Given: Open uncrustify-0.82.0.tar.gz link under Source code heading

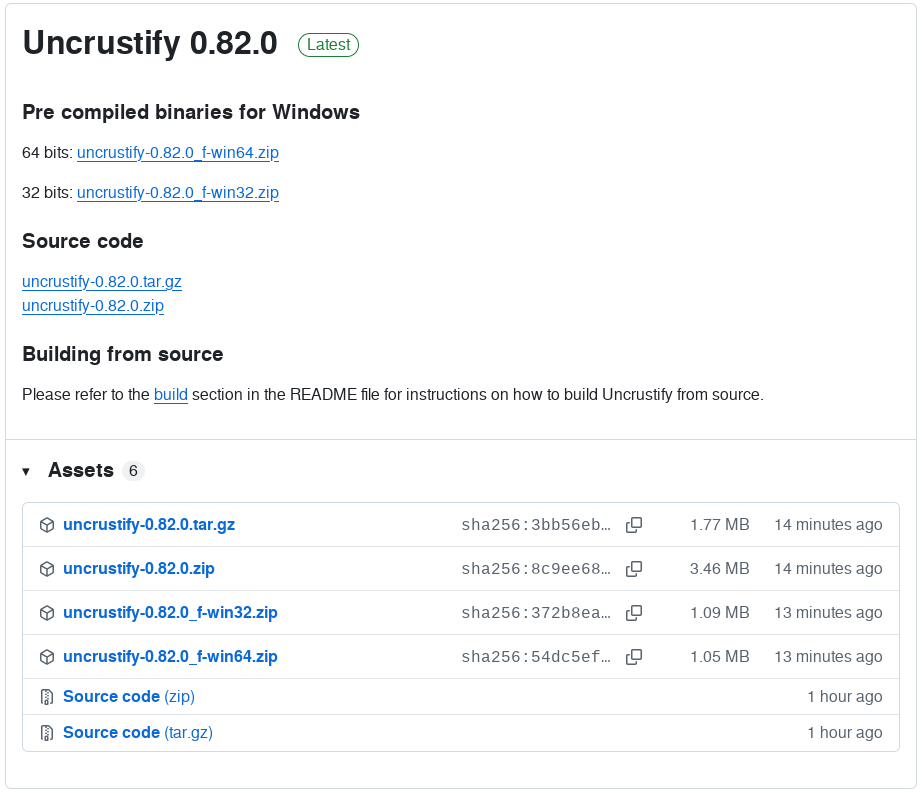Looking at the screenshot, I should pyautogui.click(x=102, y=282).
